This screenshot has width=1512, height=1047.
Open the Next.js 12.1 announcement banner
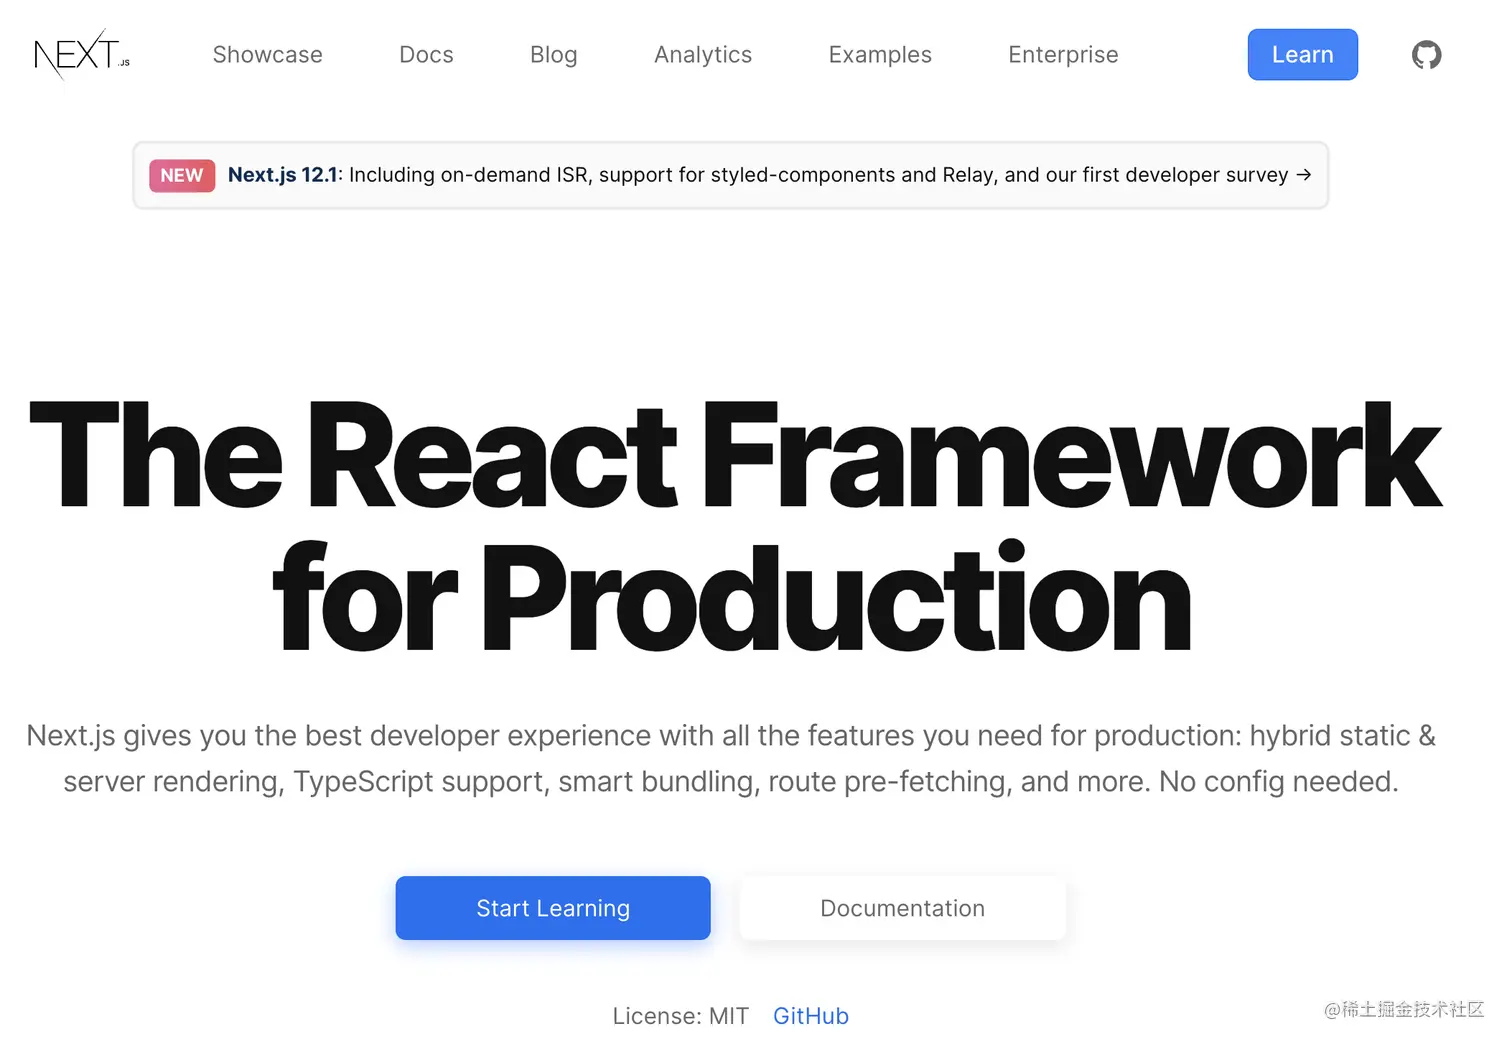(730, 175)
